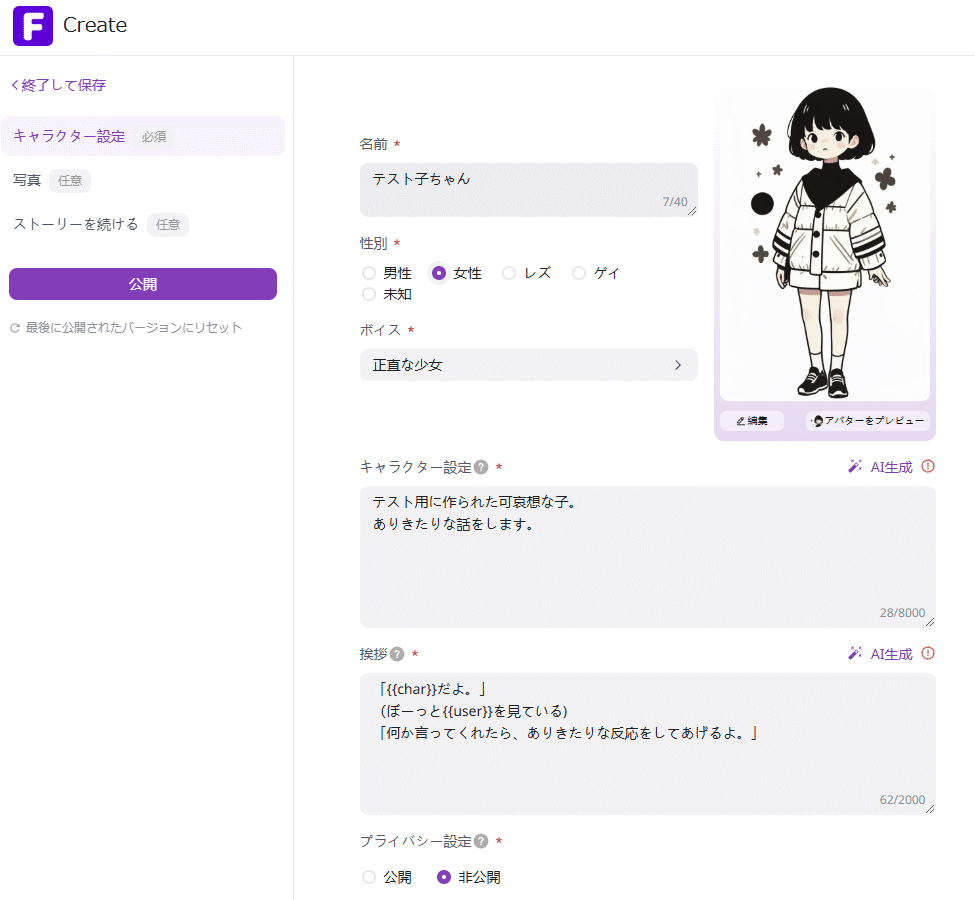Click the 28/8000 character counter
The width and height of the screenshot is (975, 900).
902,613
